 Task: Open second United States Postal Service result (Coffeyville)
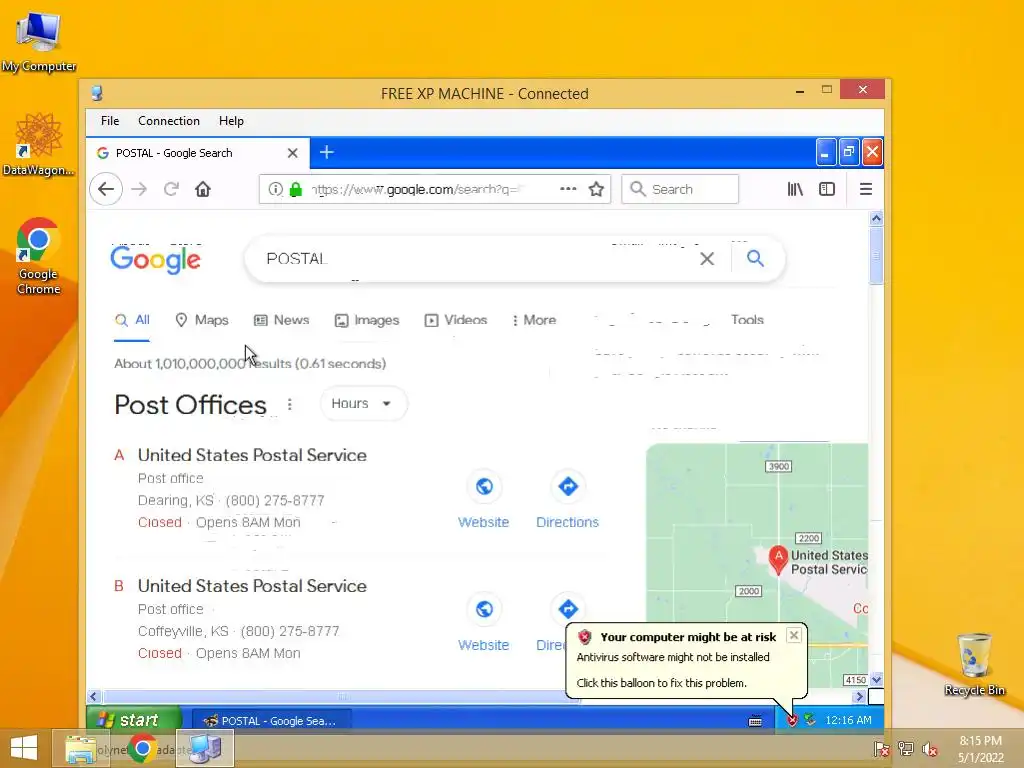252,586
